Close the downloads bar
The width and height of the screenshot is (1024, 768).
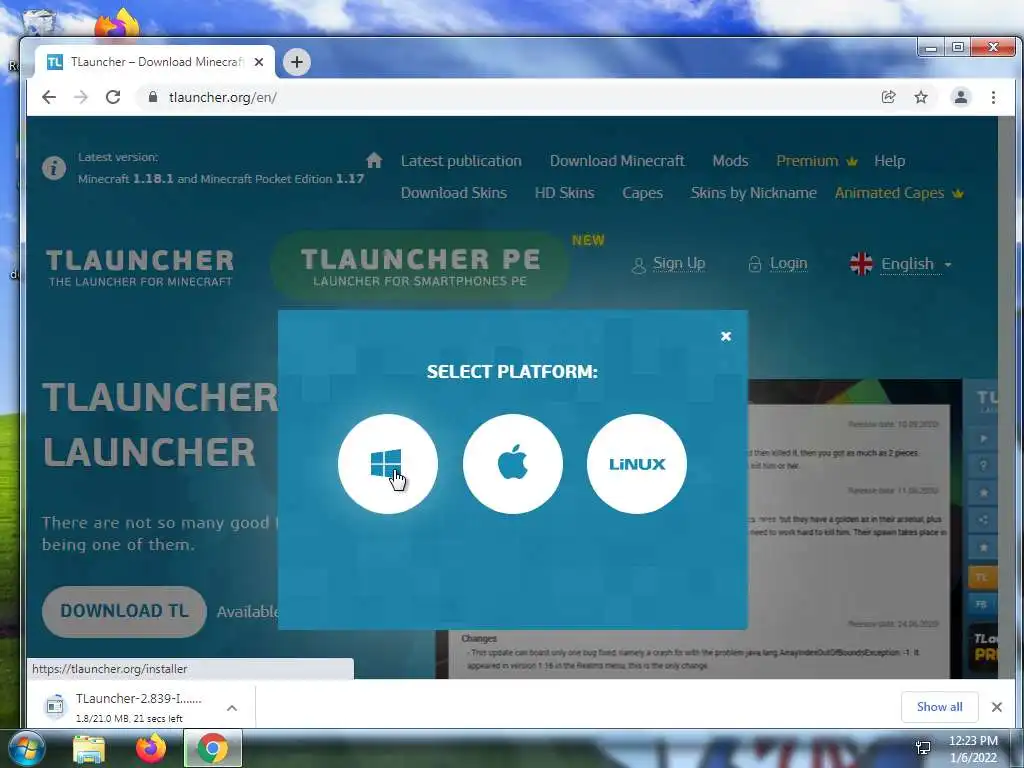point(997,707)
